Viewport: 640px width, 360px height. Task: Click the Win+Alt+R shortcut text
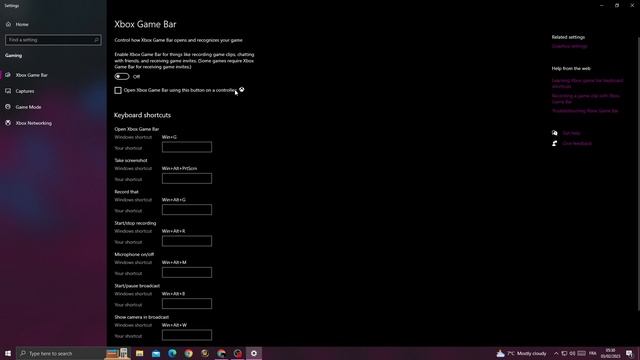point(174,231)
